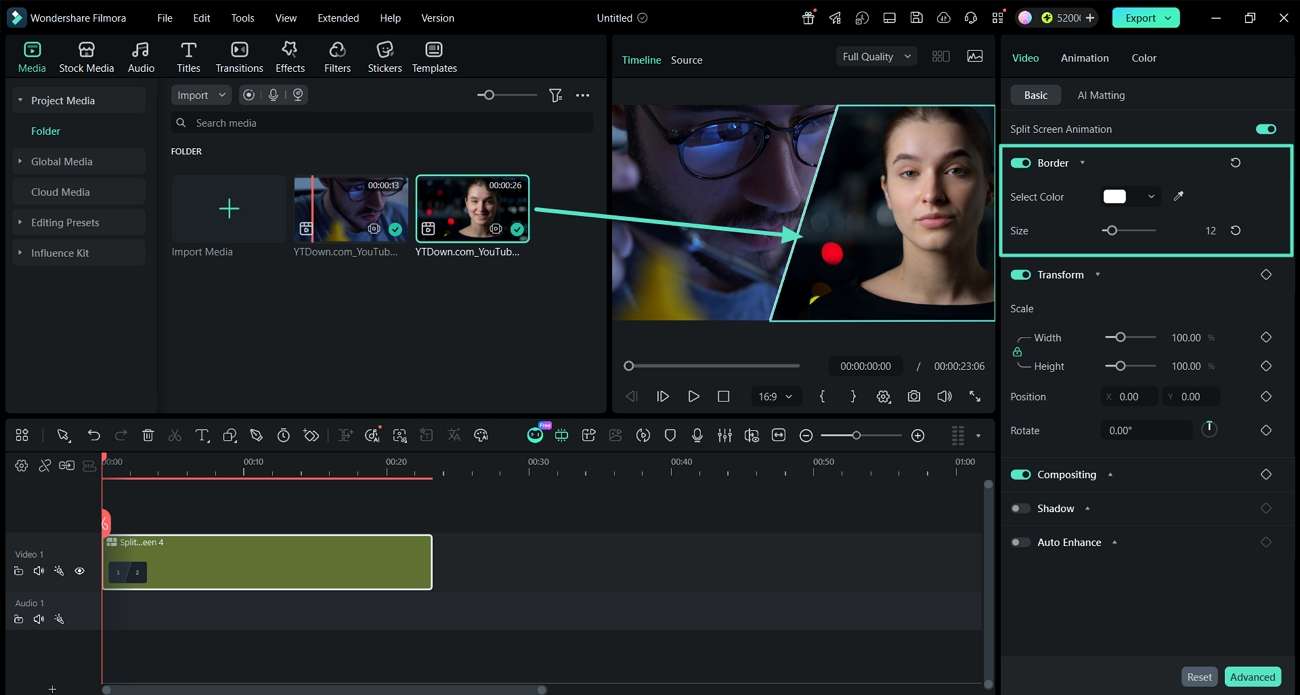Mute the Video 1 track
Screen dimensions: 1300x695
[39, 571]
